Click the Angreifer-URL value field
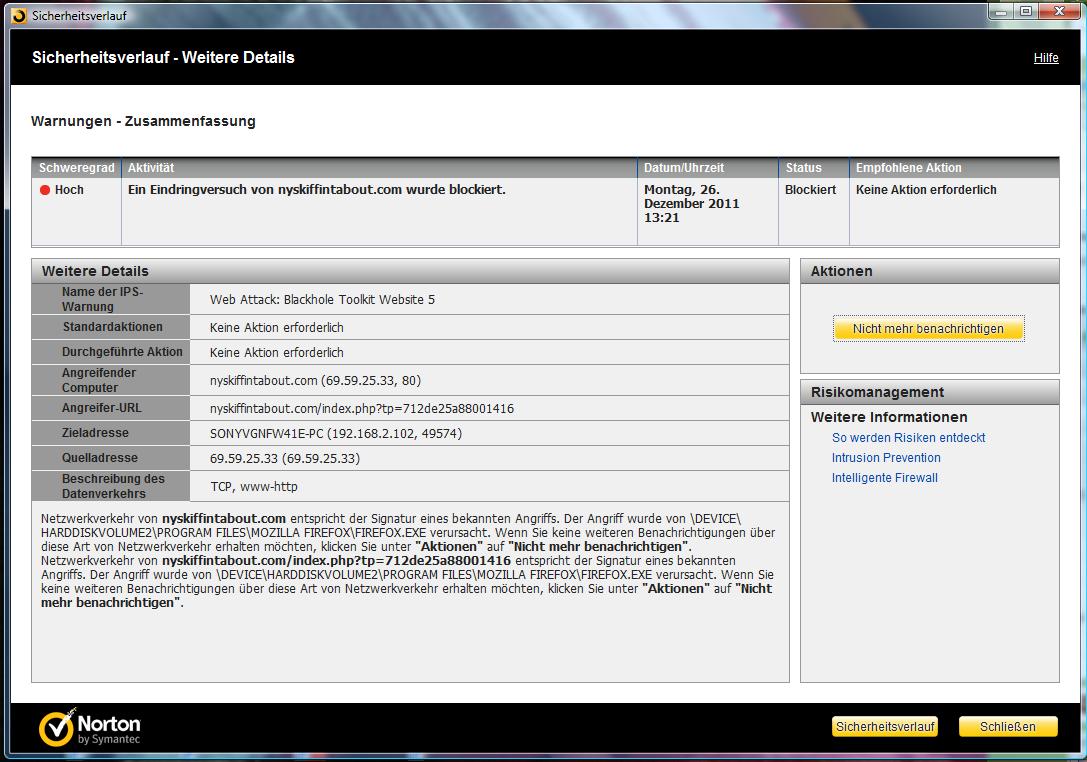This screenshot has width=1087, height=762. [x=362, y=409]
